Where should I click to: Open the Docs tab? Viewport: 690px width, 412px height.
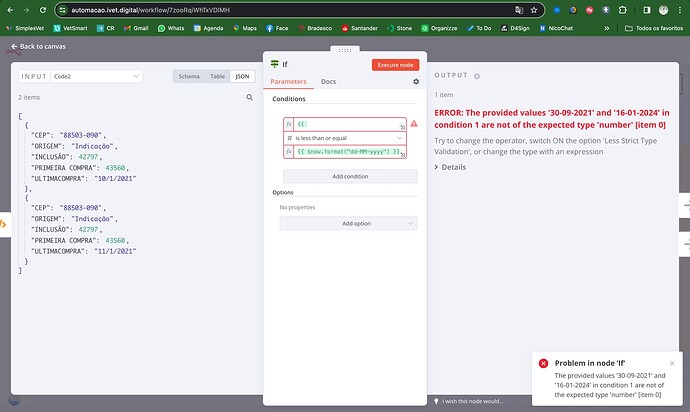tap(328, 81)
